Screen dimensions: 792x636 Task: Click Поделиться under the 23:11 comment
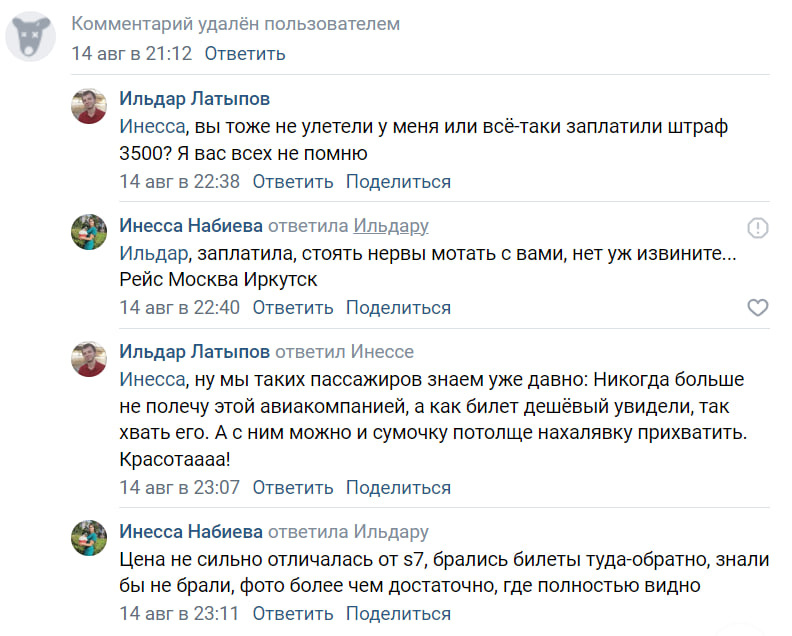click(x=399, y=613)
